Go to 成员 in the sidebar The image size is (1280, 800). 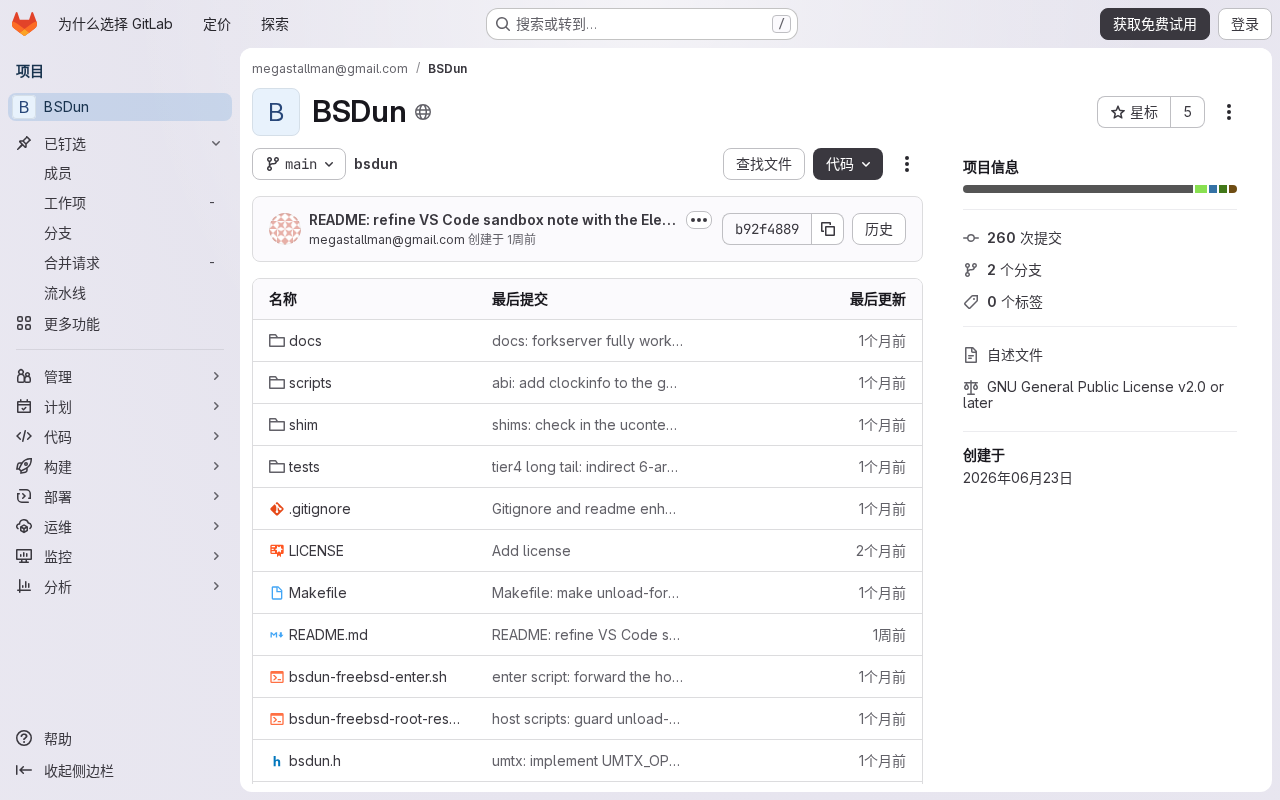pos(120,174)
